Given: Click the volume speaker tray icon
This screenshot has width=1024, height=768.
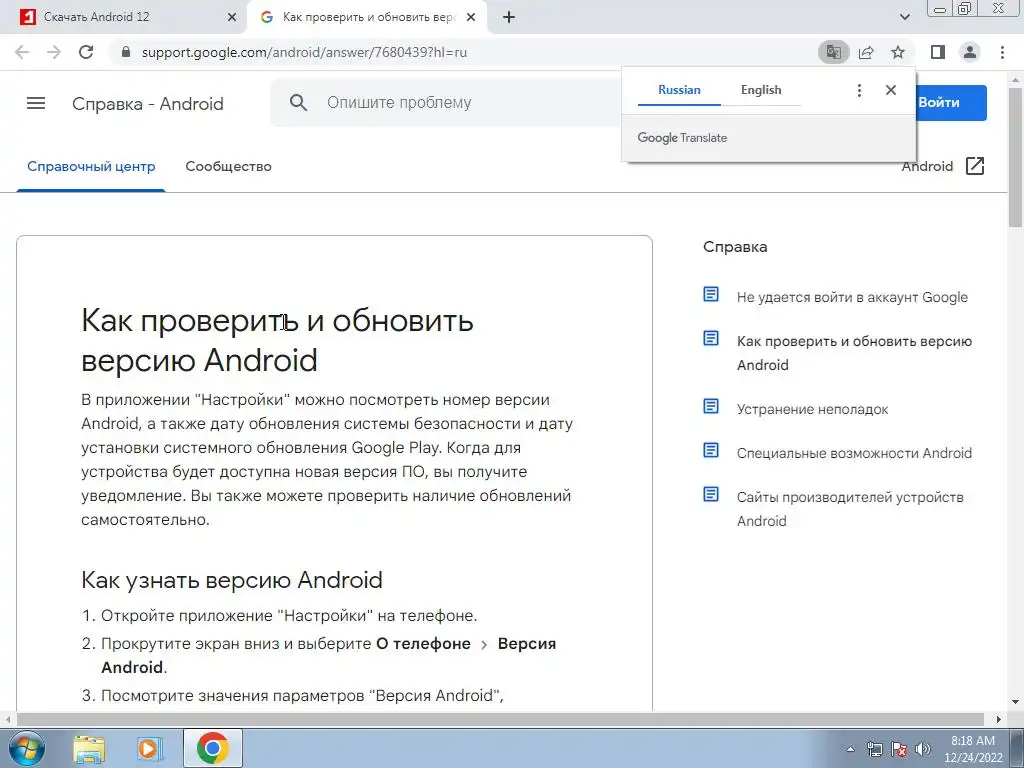Looking at the screenshot, I should [923, 749].
